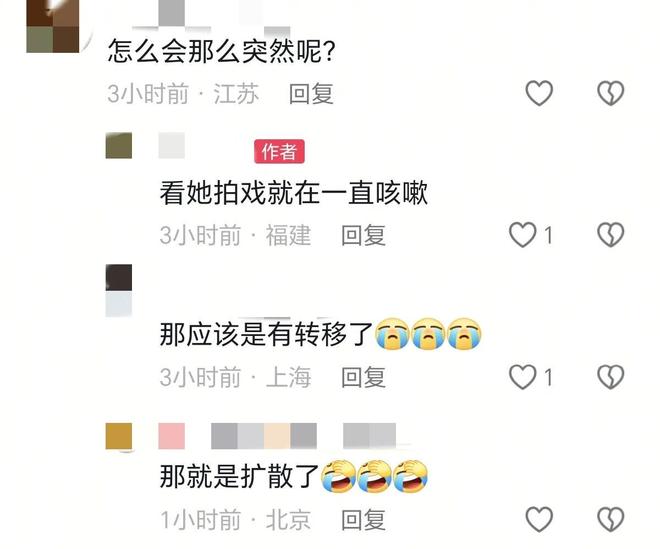Like the author's reply about coughing
Screen dimensions: 660x549
pyautogui.click(x=523, y=235)
